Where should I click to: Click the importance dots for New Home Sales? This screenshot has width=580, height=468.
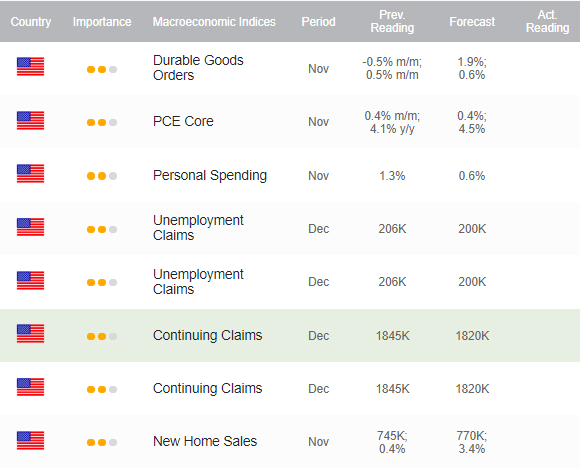pos(102,442)
